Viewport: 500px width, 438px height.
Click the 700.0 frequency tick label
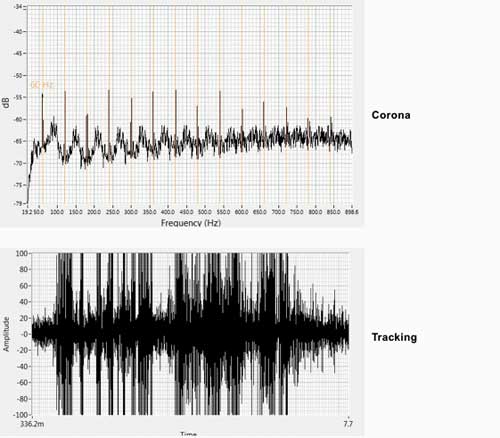[278, 212]
